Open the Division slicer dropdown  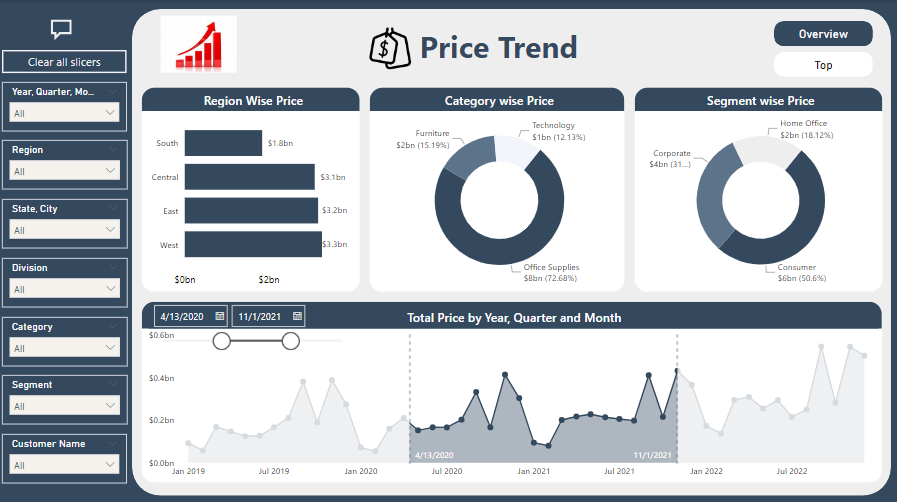tap(110, 289)
